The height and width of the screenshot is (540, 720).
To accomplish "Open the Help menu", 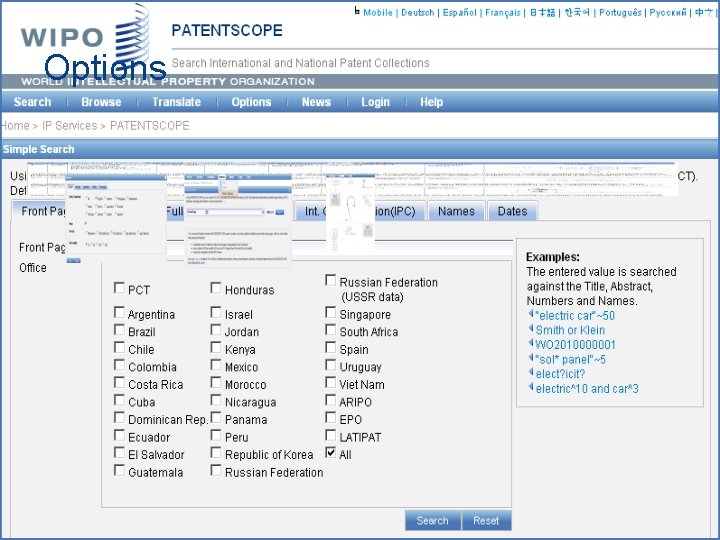I will [x=431, y=102].
